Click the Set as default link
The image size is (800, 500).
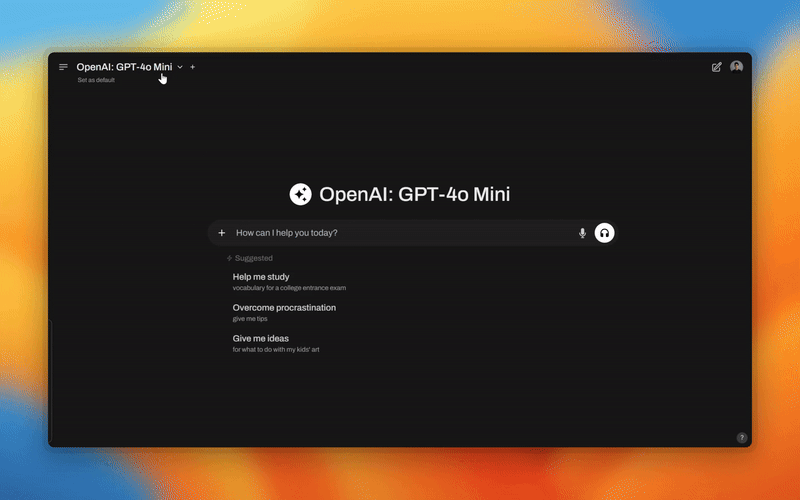96,80
